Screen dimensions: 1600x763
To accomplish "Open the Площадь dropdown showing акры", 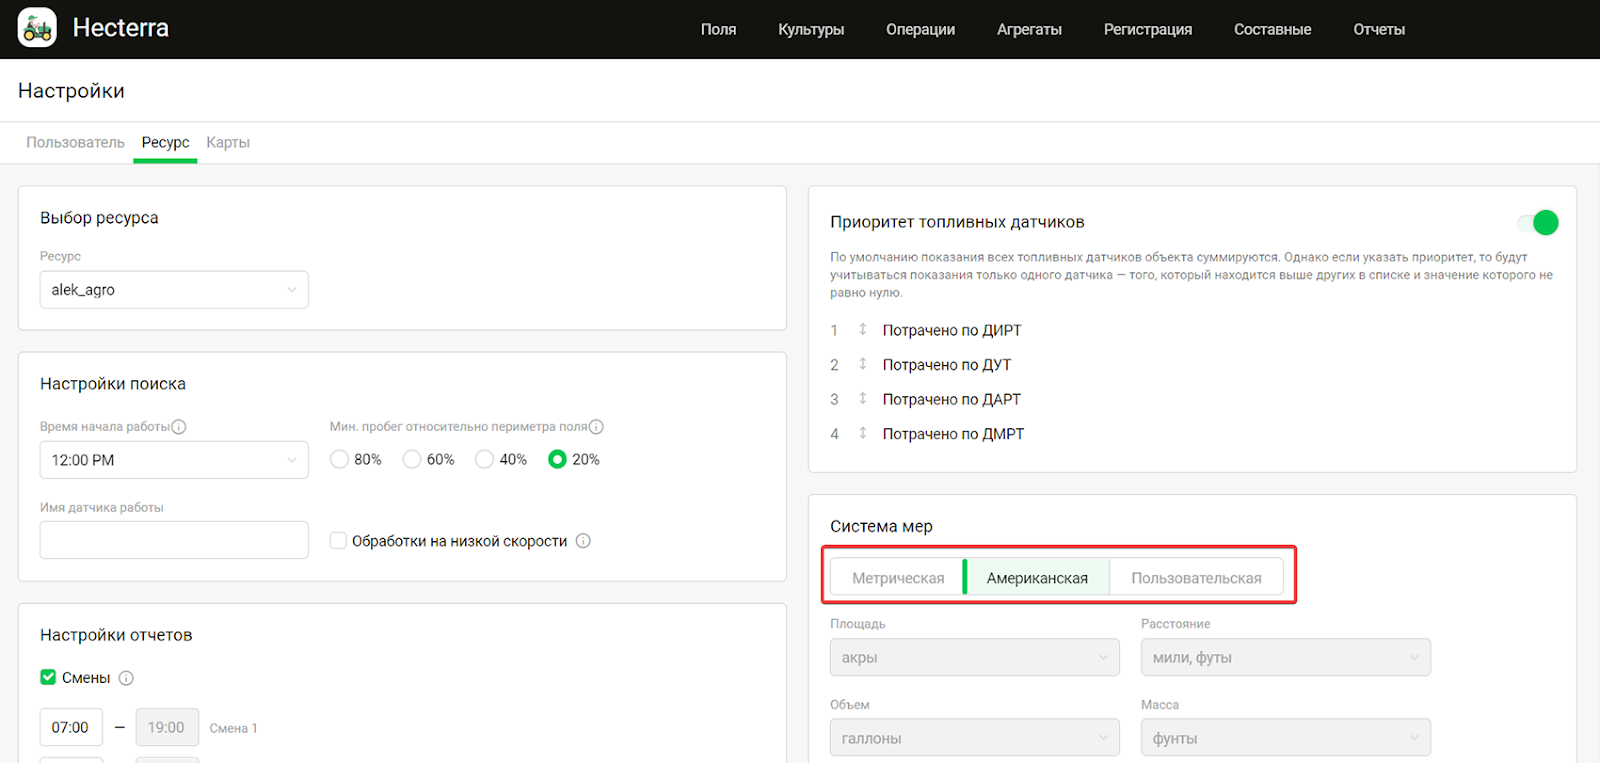I will click(974, 657).
